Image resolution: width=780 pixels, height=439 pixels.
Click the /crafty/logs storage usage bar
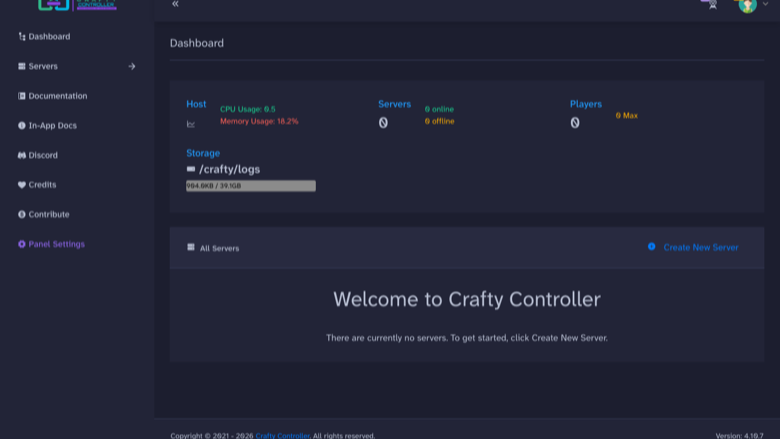251,185
